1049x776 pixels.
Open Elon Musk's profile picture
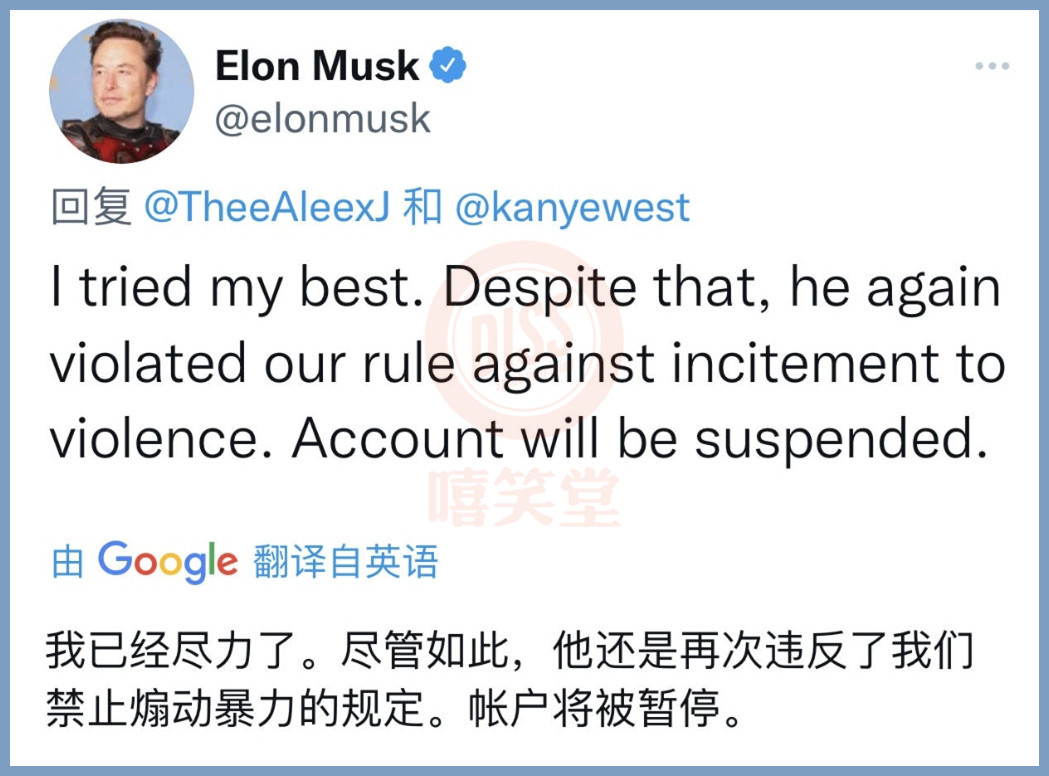(121, 91)
